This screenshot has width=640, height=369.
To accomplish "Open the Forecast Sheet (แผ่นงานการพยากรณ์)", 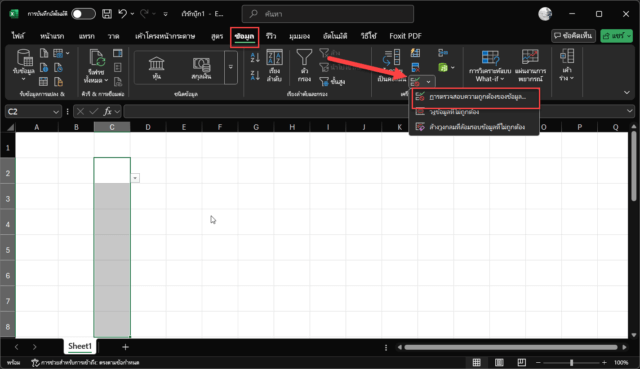I will click(x=530, y=65).
